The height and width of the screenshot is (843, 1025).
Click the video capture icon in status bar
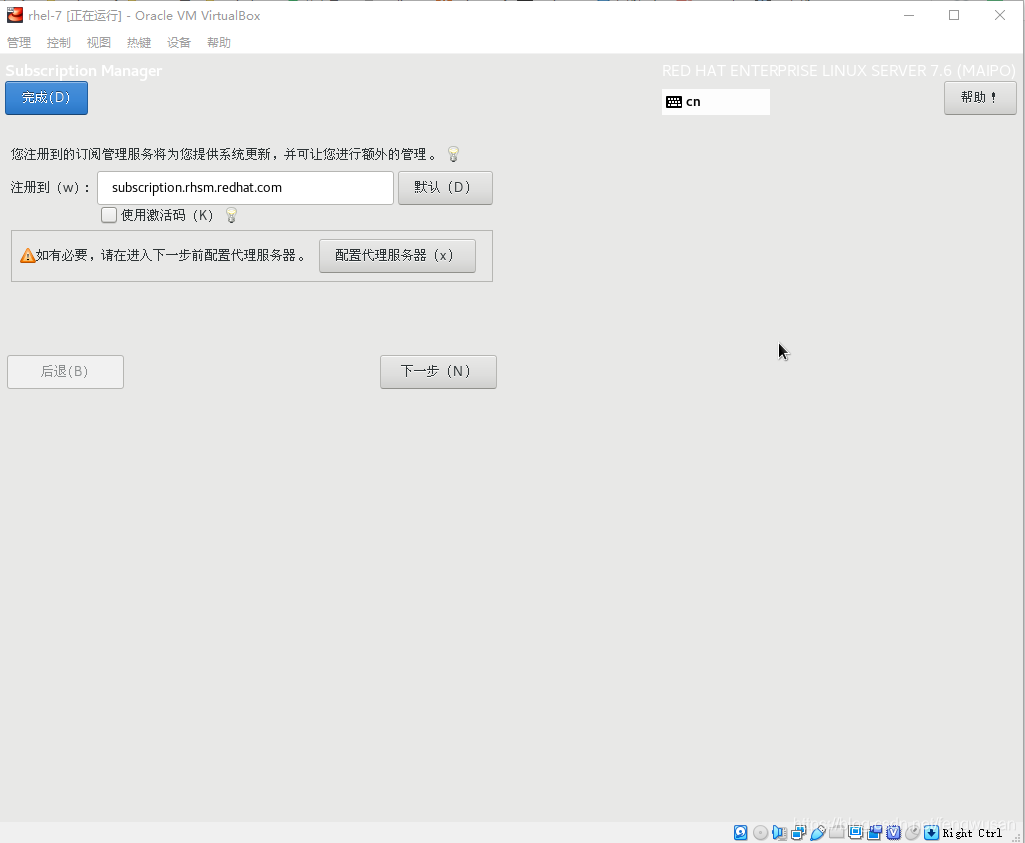click(875, 833)
